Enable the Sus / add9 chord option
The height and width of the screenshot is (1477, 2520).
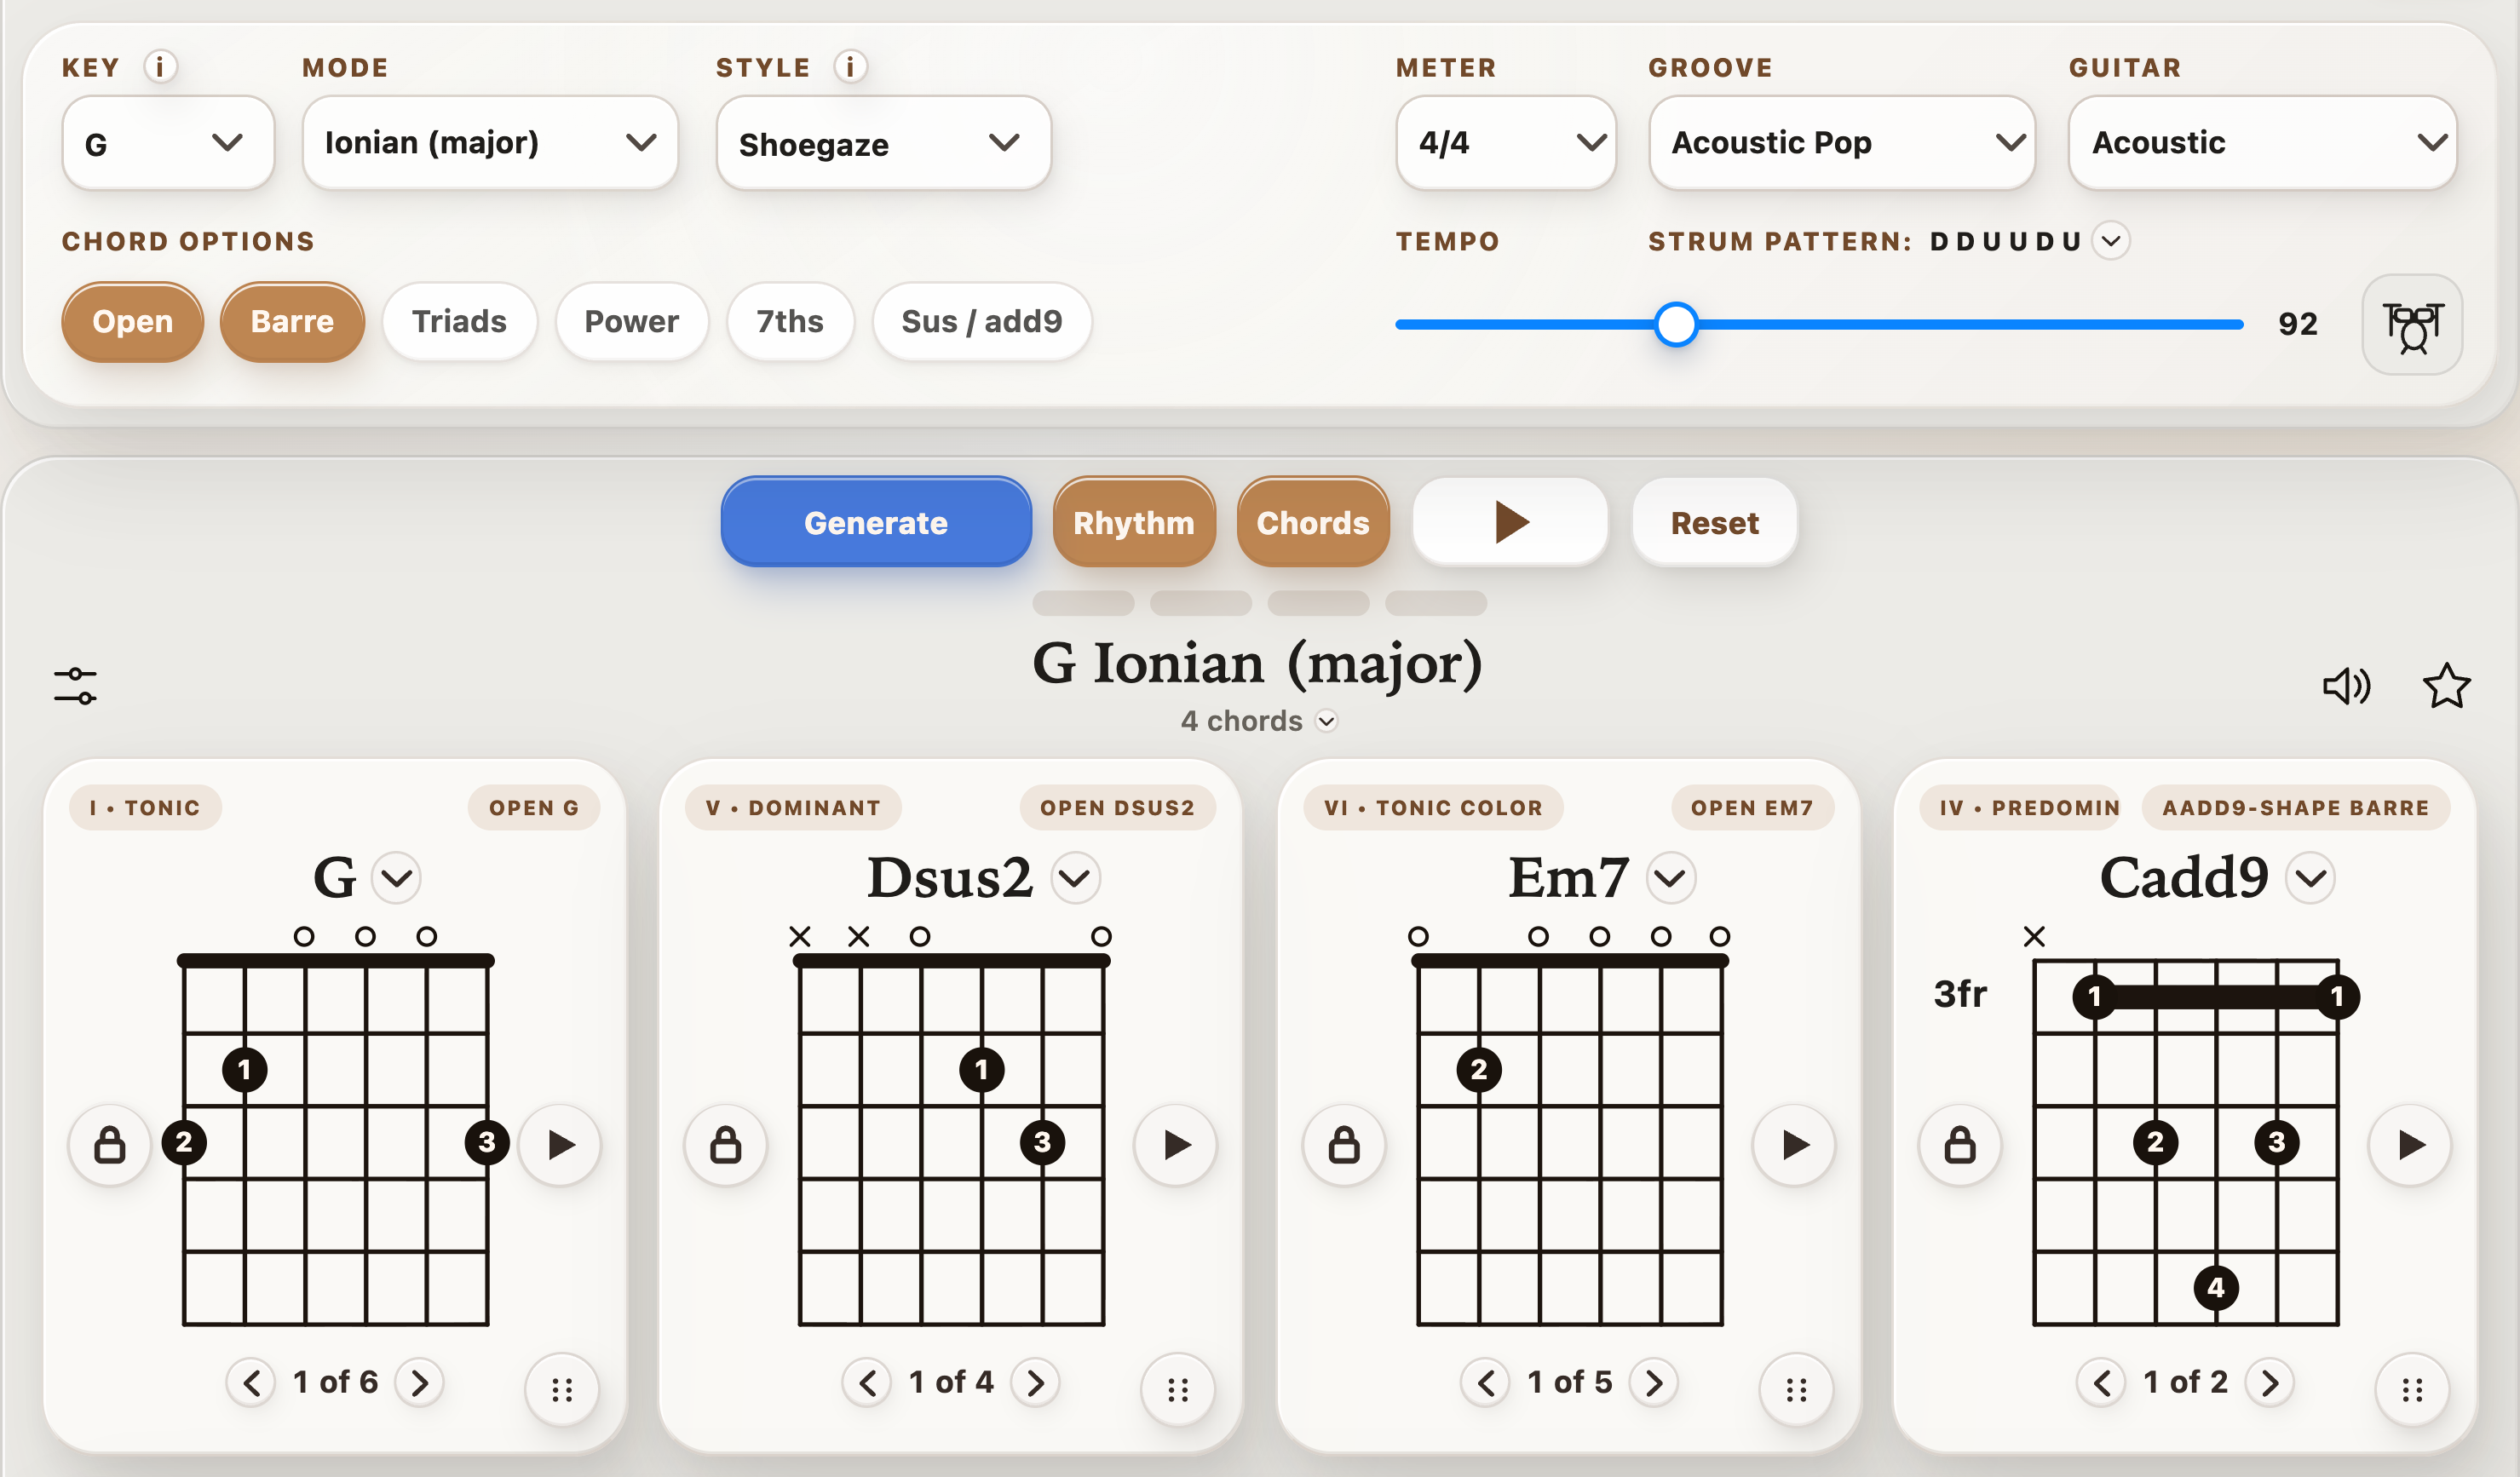coord(982,322)
